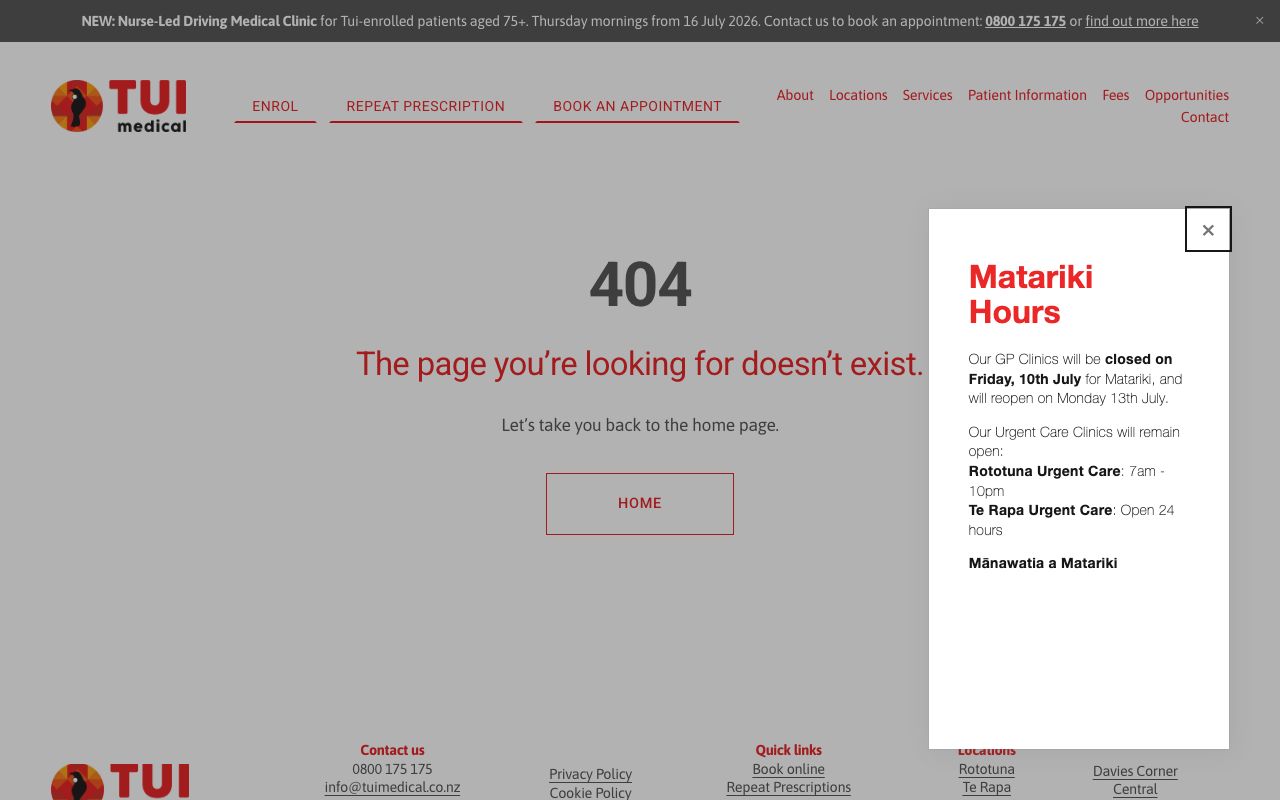Screen dimensions: 1280x800
Task: Open the Opportunities menu item
Action: [x=1187, y=95]
